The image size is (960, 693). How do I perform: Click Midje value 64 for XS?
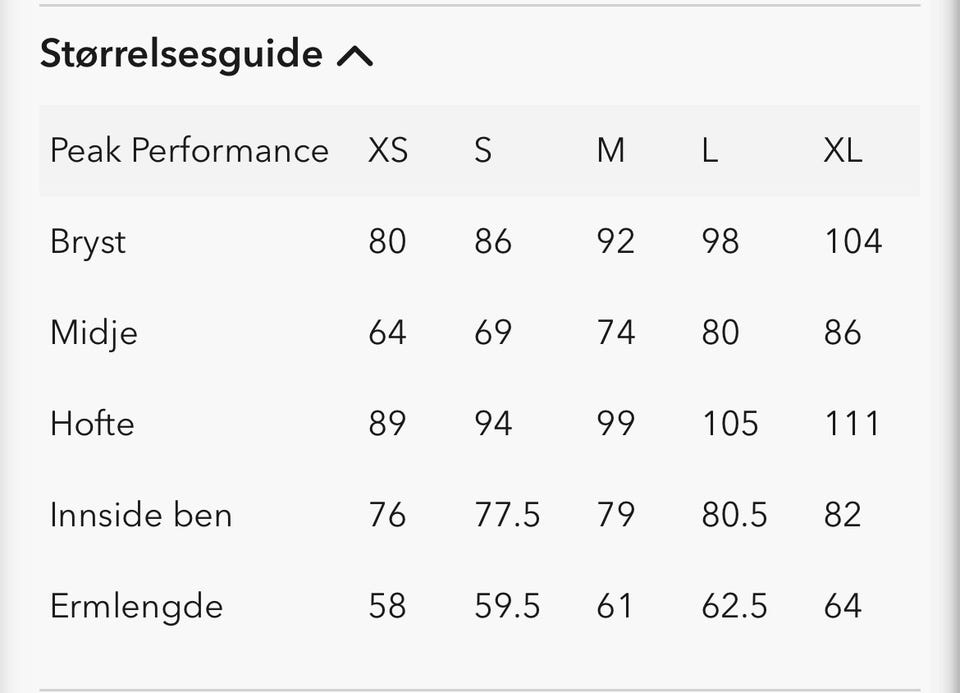387,332
